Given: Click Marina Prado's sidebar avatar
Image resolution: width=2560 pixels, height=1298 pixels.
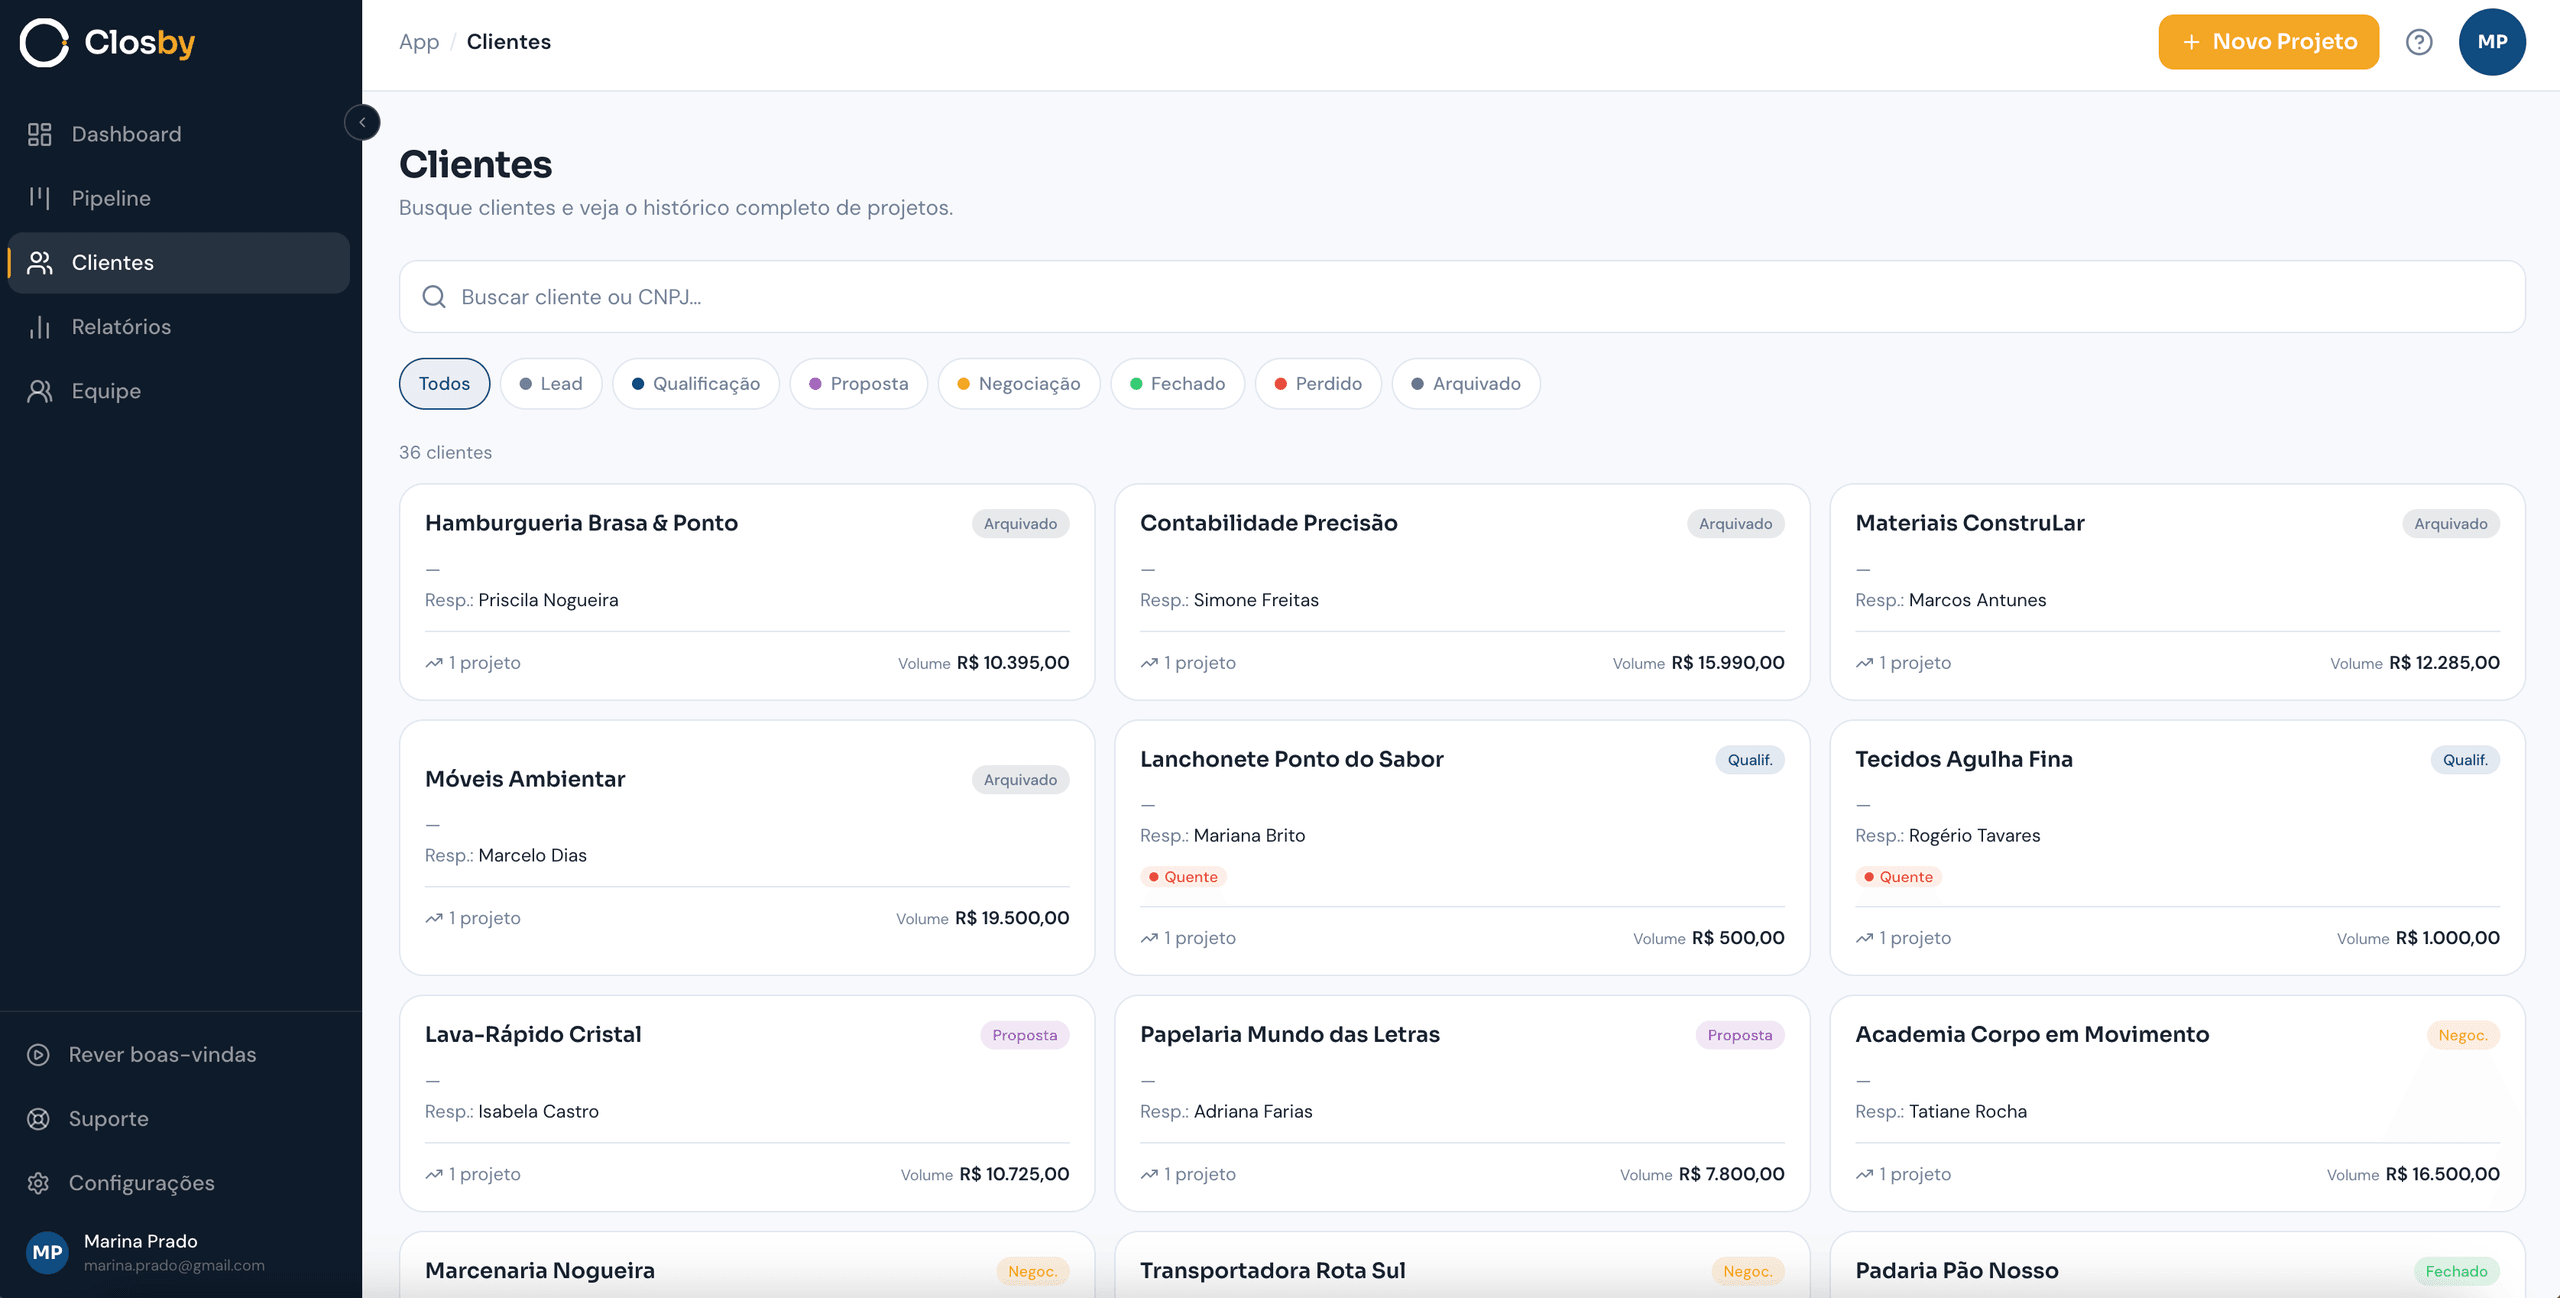Looking at the screenshot, I should coord(47,1252).
